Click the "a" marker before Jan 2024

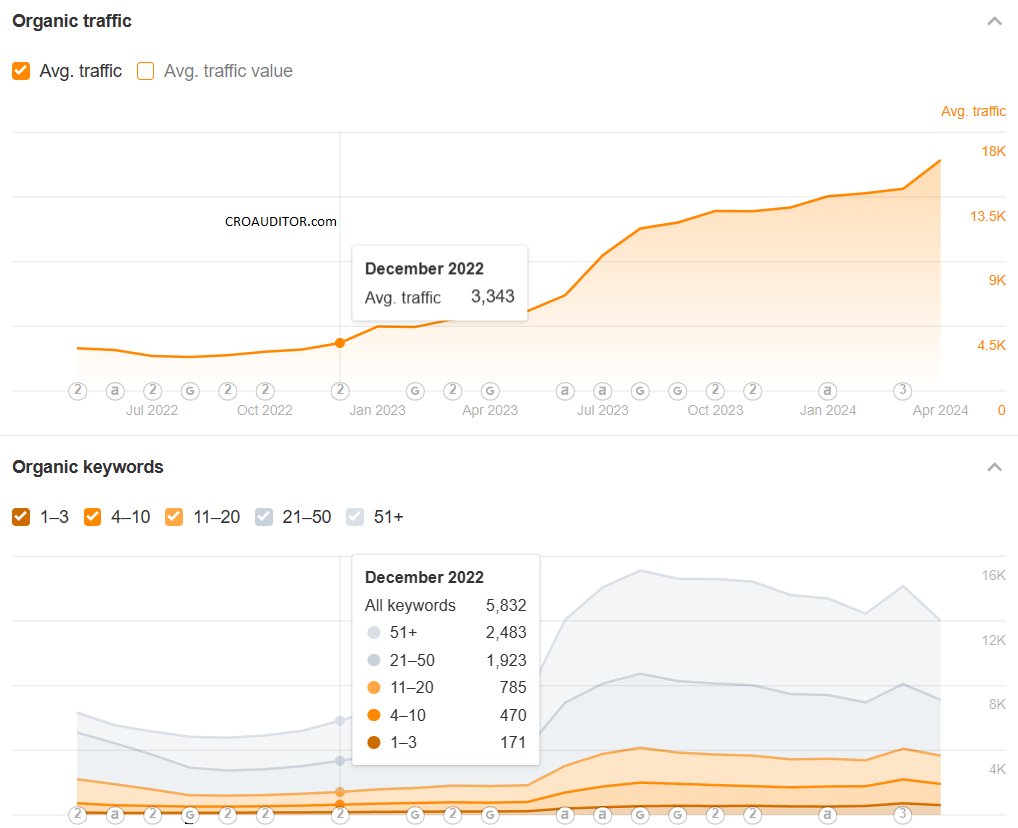828,391
